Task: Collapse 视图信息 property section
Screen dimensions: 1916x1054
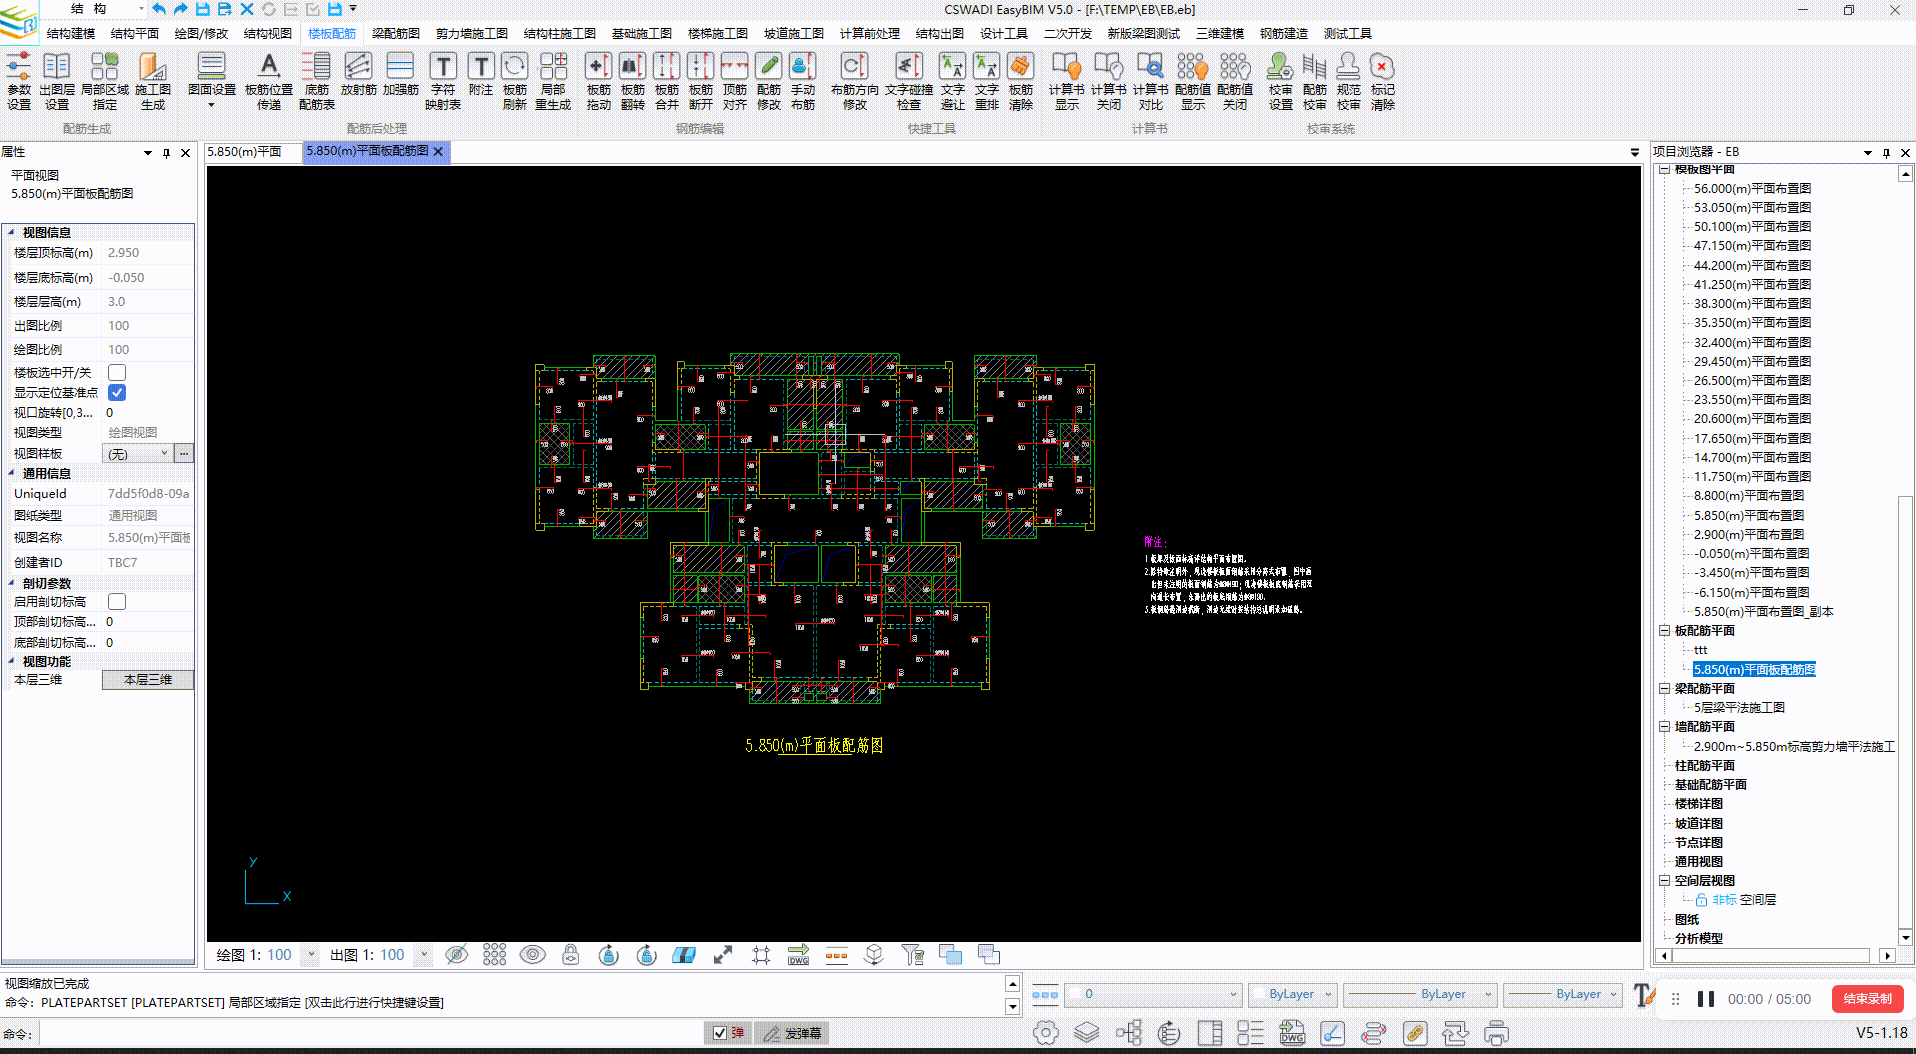Action: tap(11, 232)
